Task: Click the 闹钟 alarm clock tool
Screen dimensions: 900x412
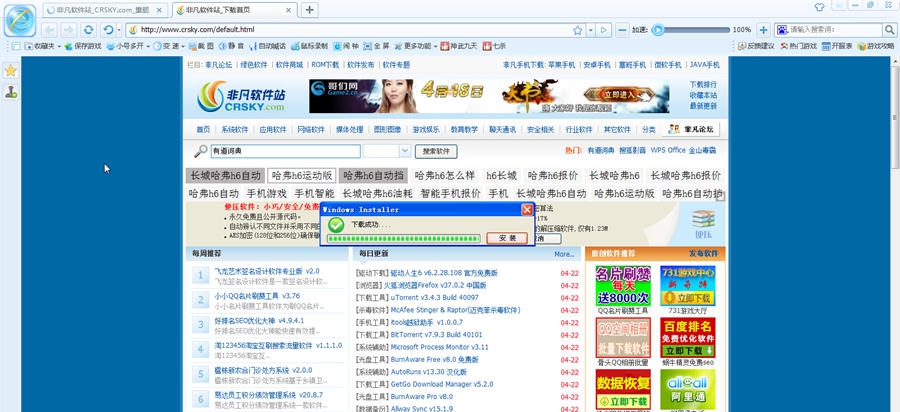Action: [346, 46]
